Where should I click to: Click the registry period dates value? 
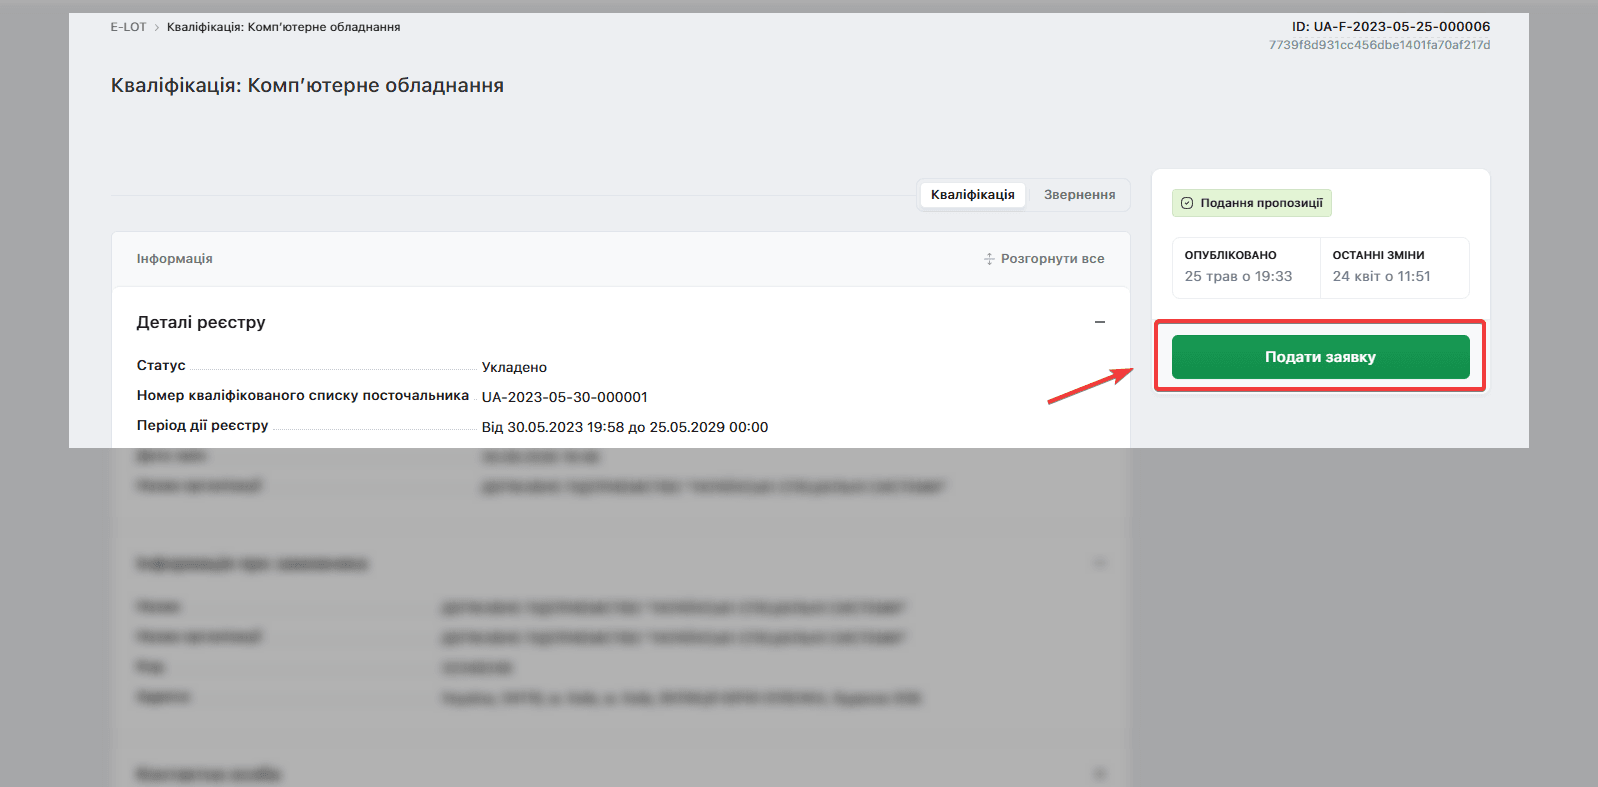click(625, 427)
